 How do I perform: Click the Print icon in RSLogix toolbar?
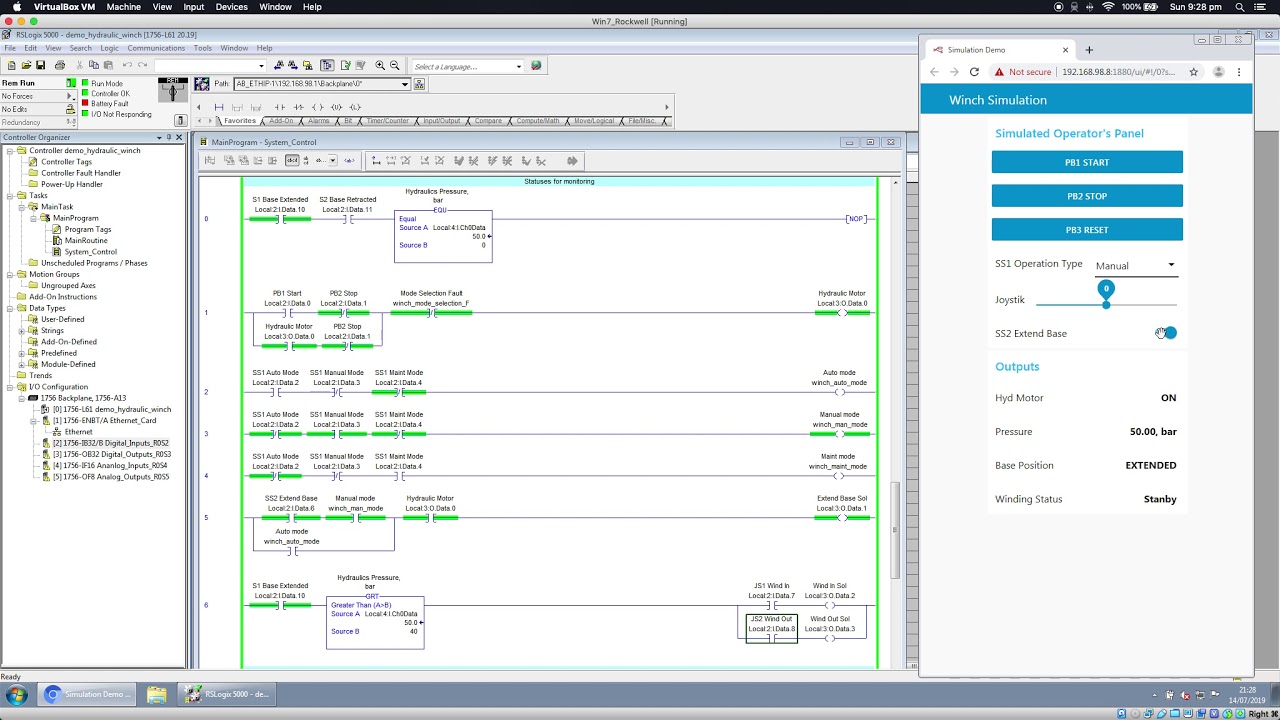(60, 65)
